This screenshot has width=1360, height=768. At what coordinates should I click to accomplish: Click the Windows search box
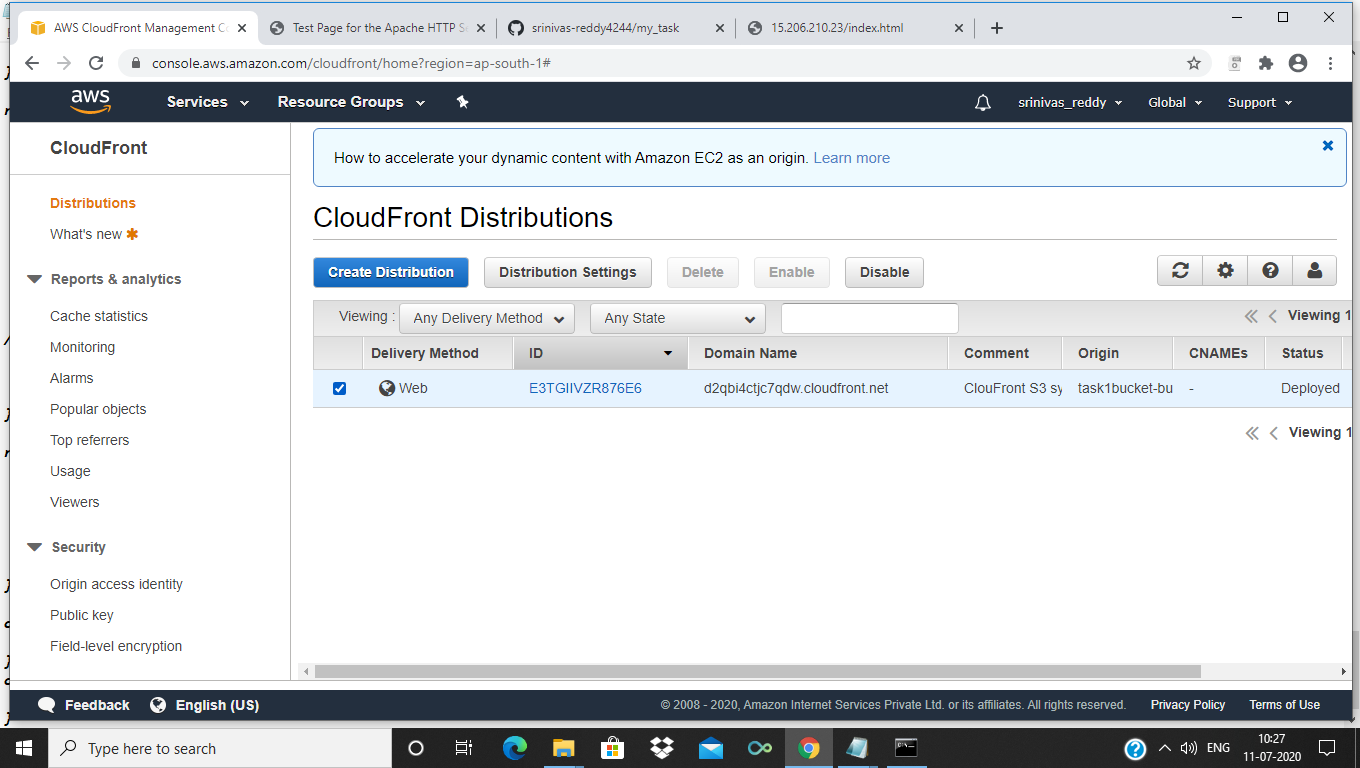coord(220,748)
